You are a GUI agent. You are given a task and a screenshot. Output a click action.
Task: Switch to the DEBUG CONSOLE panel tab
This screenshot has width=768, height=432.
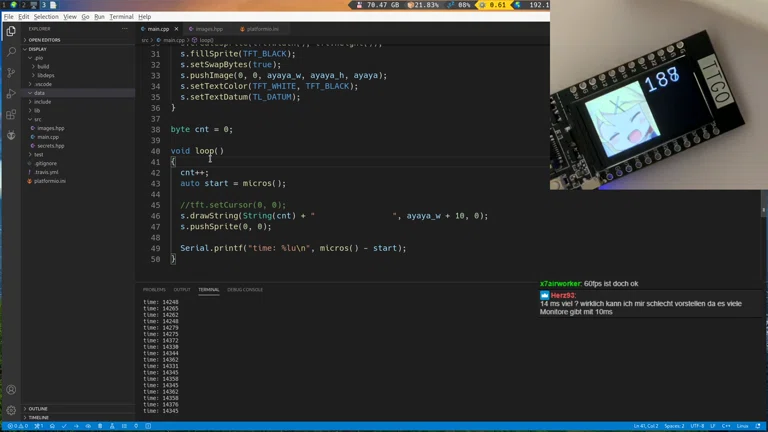pos(245,290)
